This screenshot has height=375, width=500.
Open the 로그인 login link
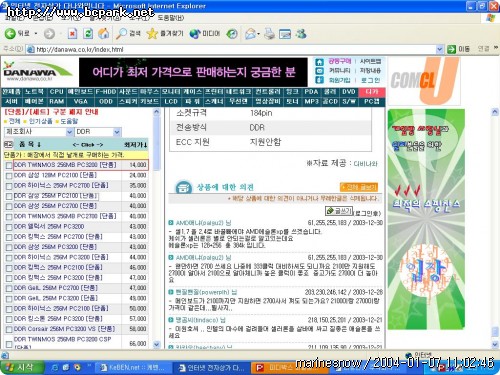tap(370, 80)
